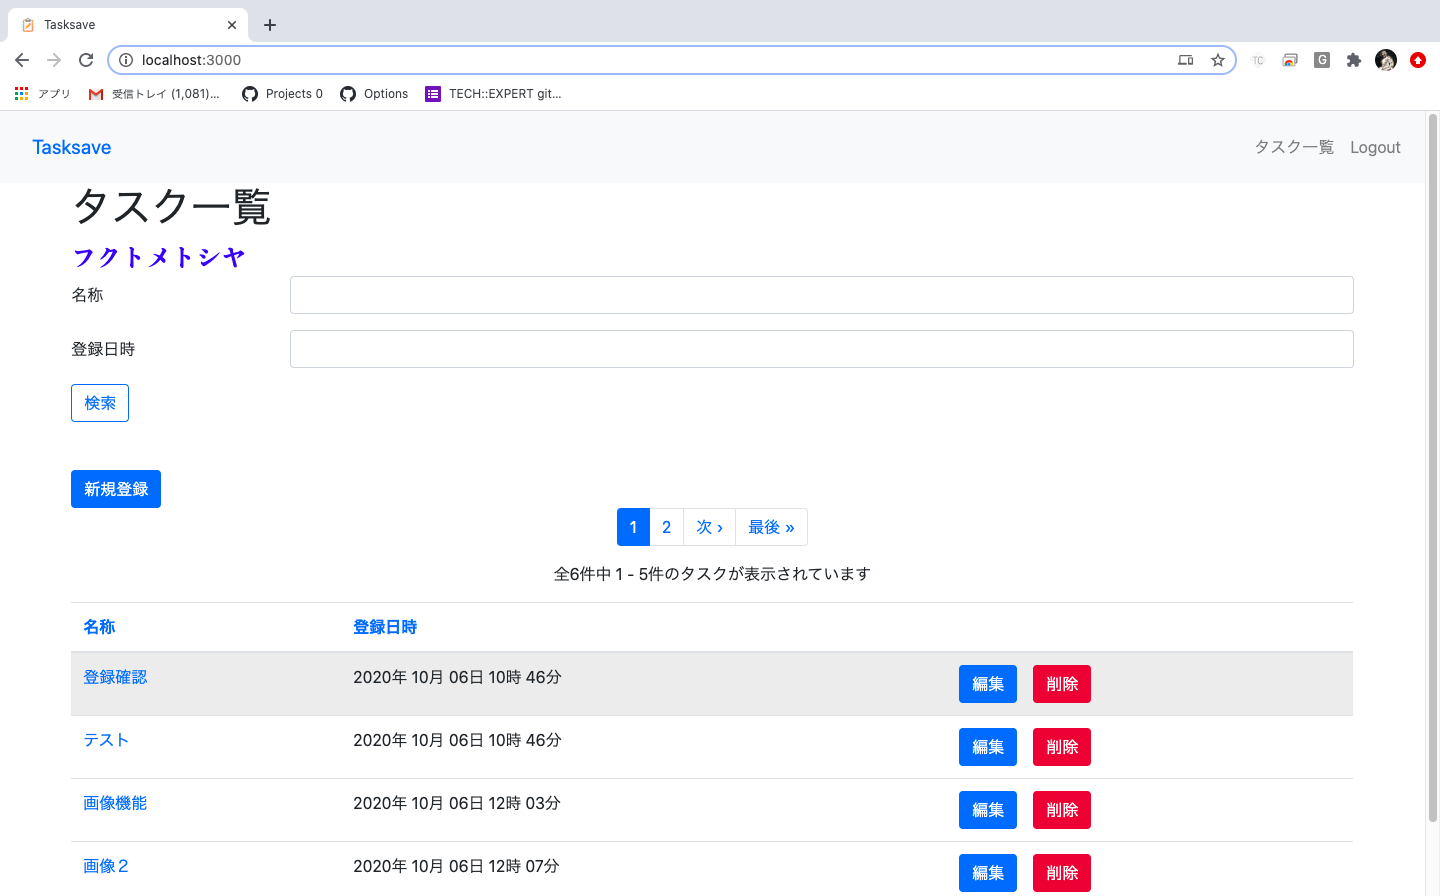Screen dimensions: 1440x896
Task: Open the TECH::EXPERT git bookmark
Action: (x=493, y=94)
